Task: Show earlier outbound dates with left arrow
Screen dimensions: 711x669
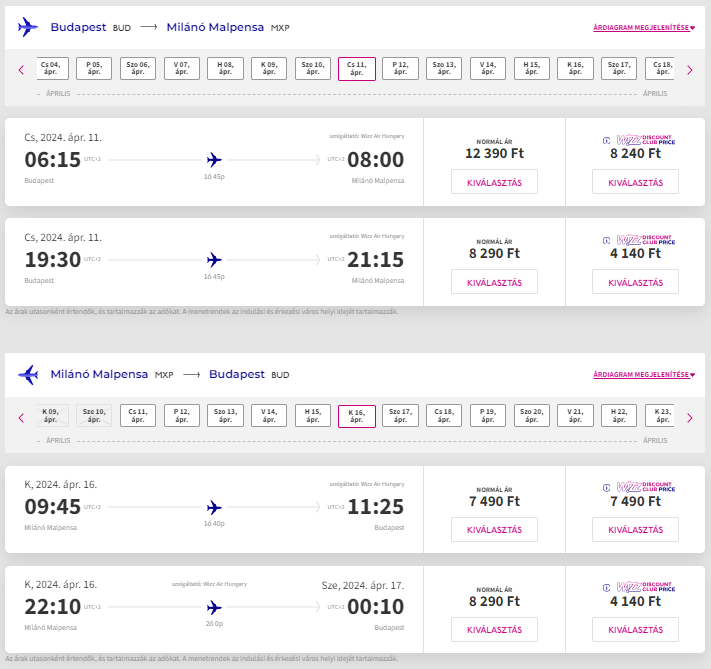Action: pos(21,70)
